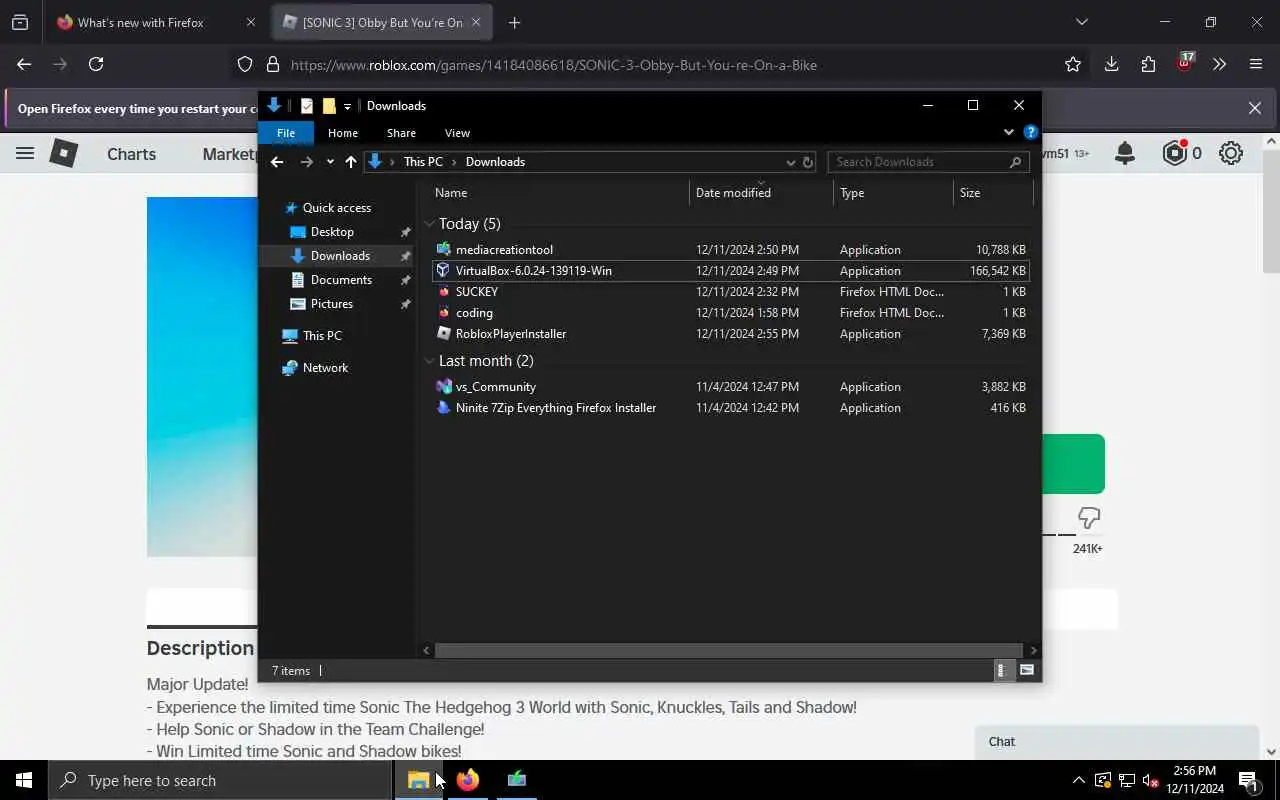This screenshot has height=800, width=1280.
Task: Open mediacreationtool file in Downloads
Action: click(x=504, y=249)
